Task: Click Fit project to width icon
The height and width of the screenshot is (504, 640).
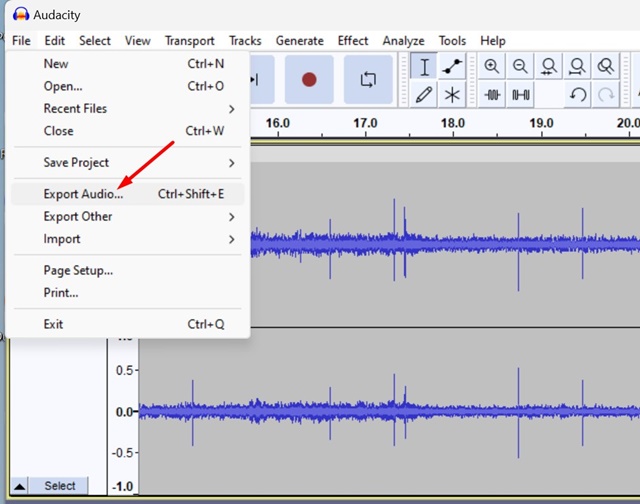Action: pyautogui.click(x=577, y=66)
